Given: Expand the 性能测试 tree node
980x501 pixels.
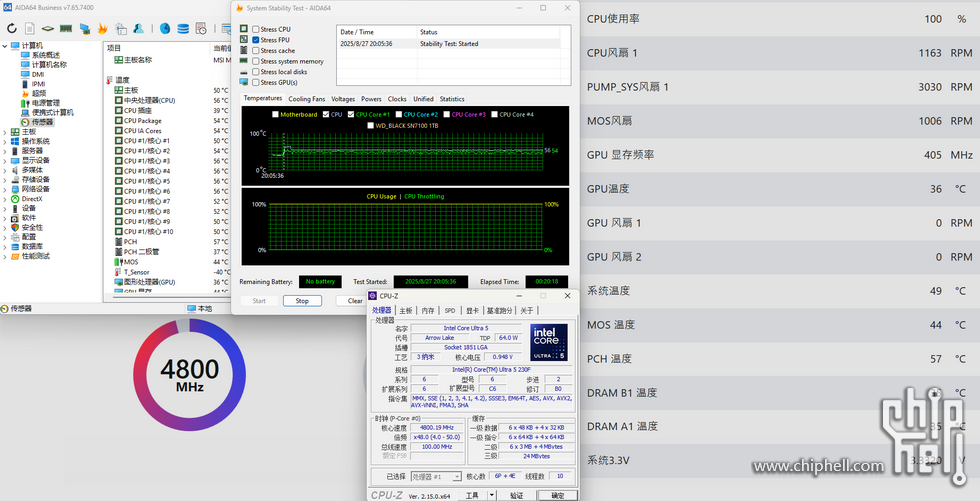Looking at the screenshot, I should [6, 256].
